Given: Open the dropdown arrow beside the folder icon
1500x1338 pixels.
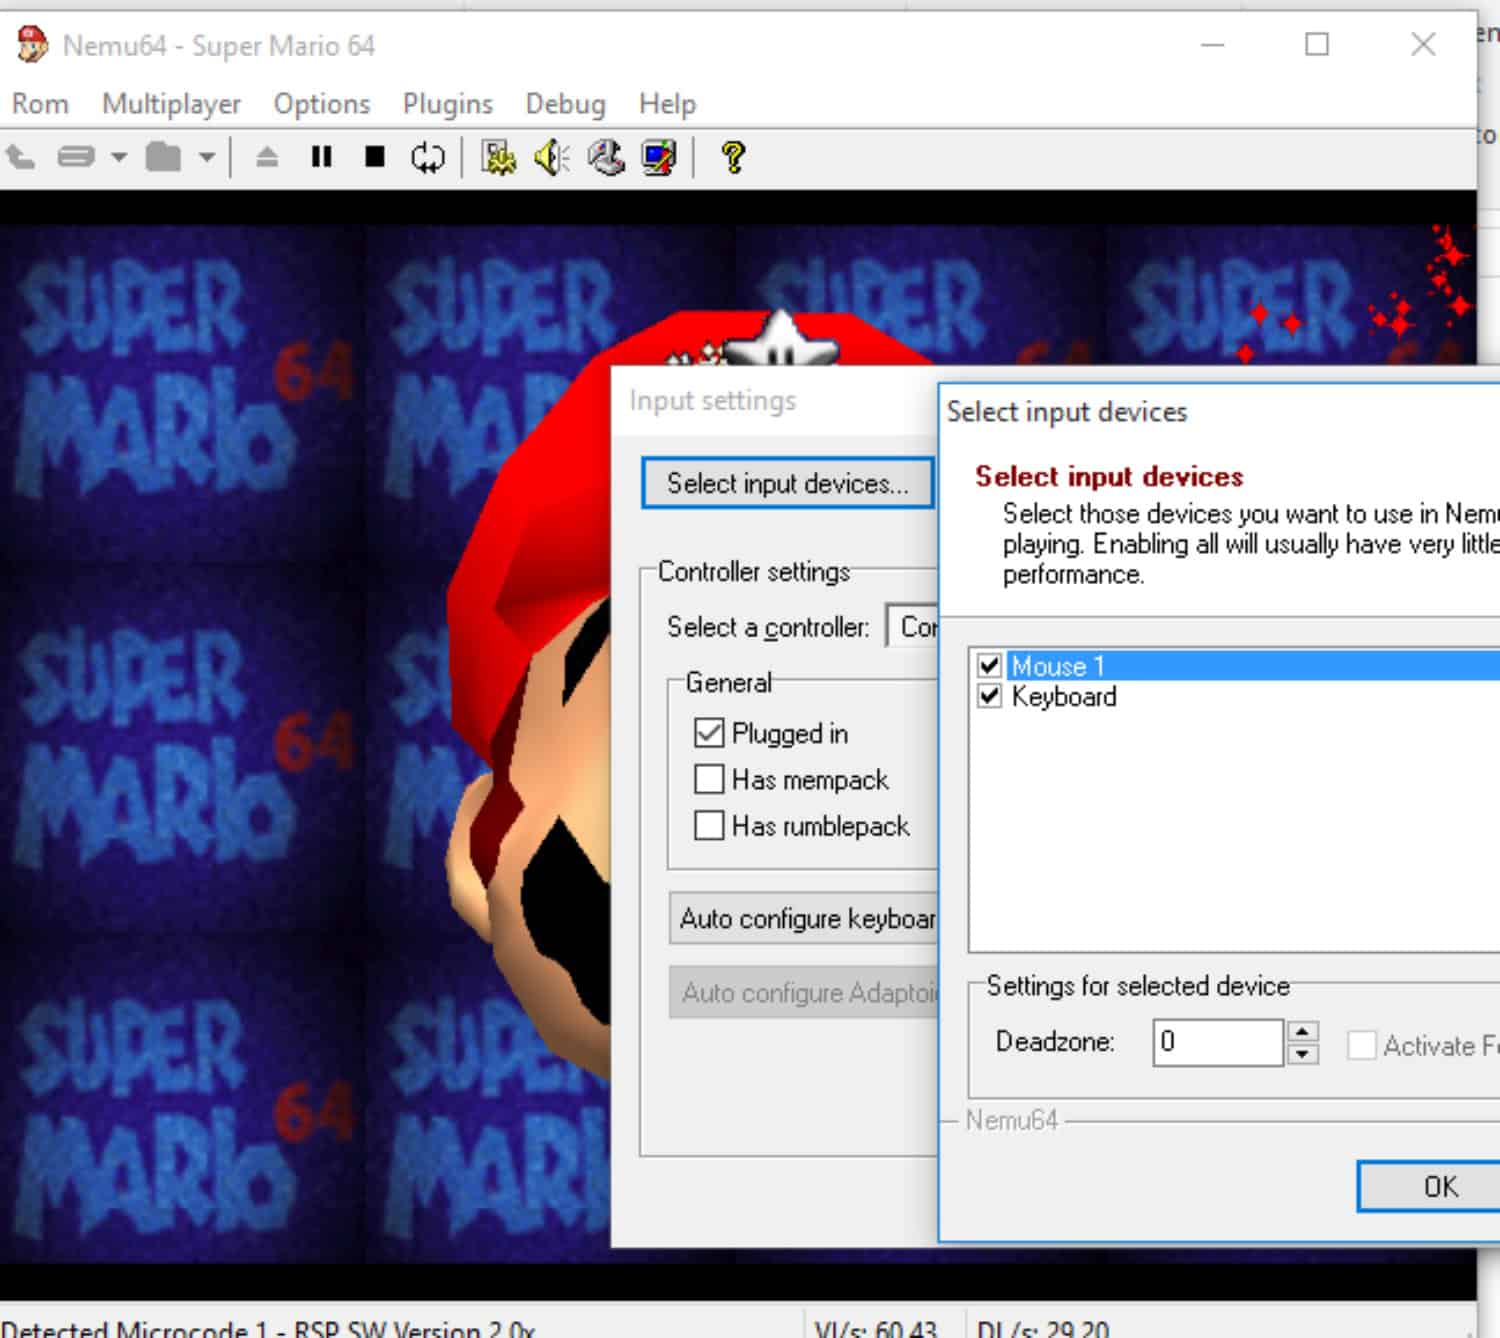Looking at the screenshot, I should (207, 157).
